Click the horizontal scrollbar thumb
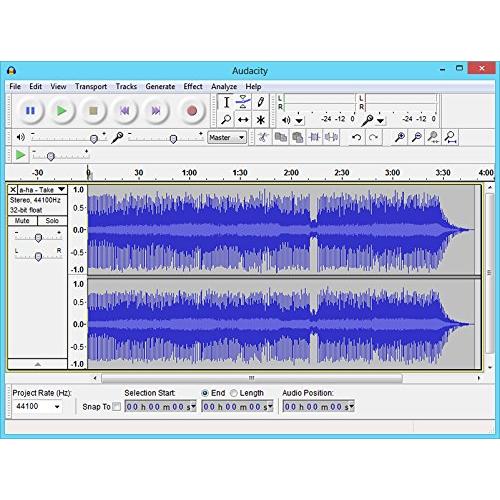The height and width of the screenshot is (500, 500). pyautogui.click(x=252, y=378)
